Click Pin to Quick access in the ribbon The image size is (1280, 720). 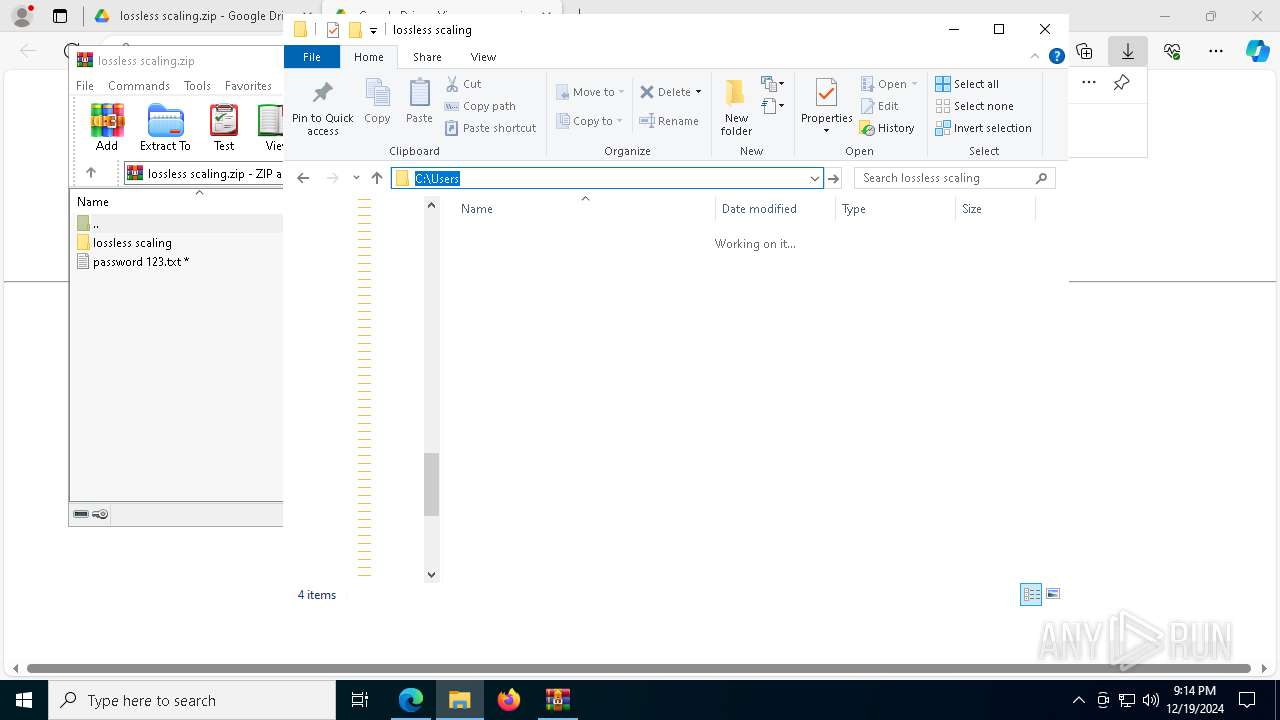click(x=322, y=108)
